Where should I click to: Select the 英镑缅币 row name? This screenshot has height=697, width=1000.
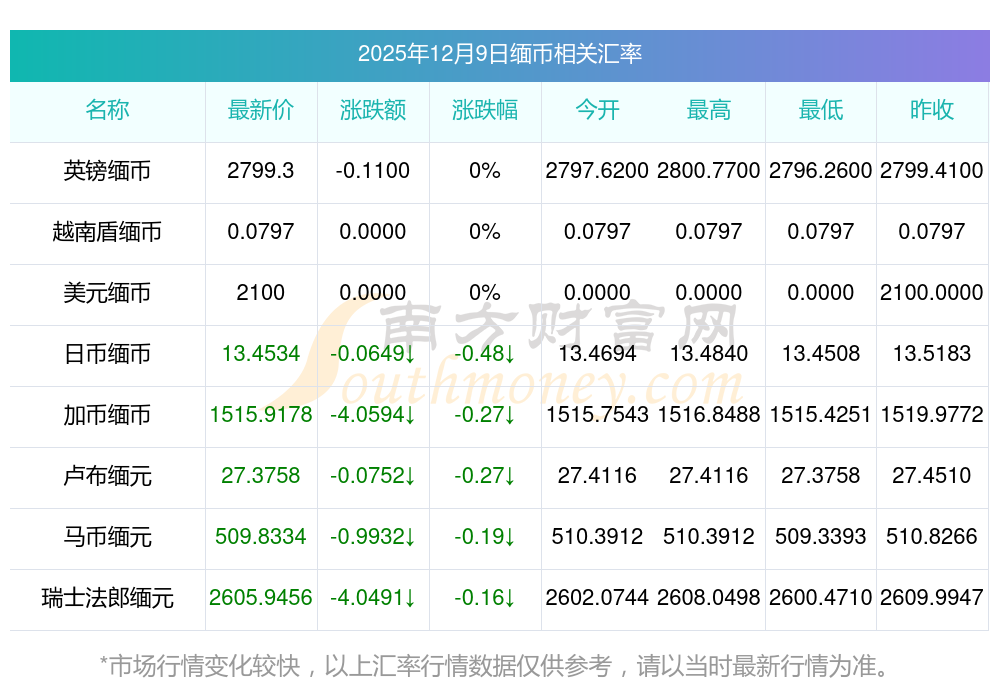(x=107, y=171)
